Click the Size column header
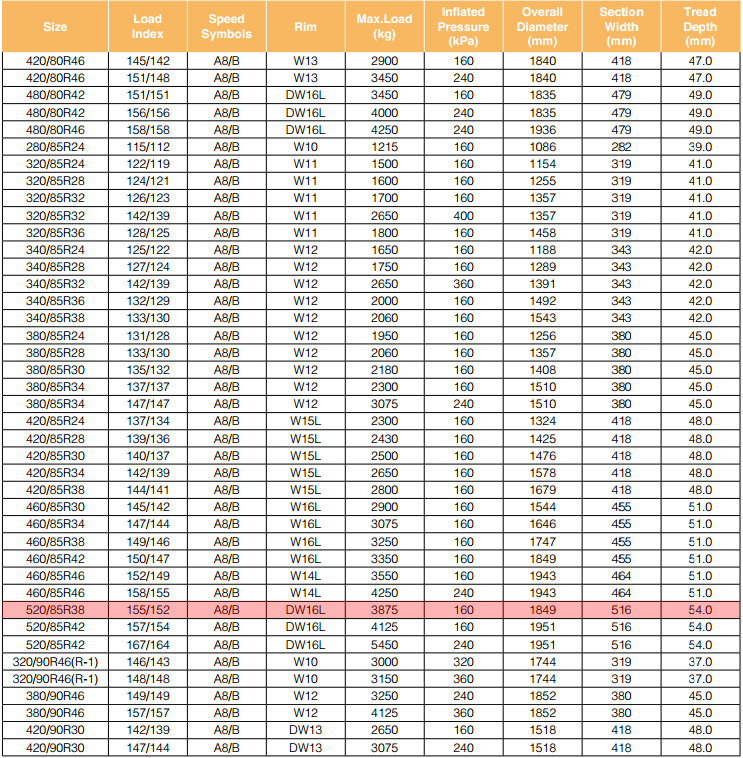The height and width of the screenshot is (758, 743). pos(55,26)
